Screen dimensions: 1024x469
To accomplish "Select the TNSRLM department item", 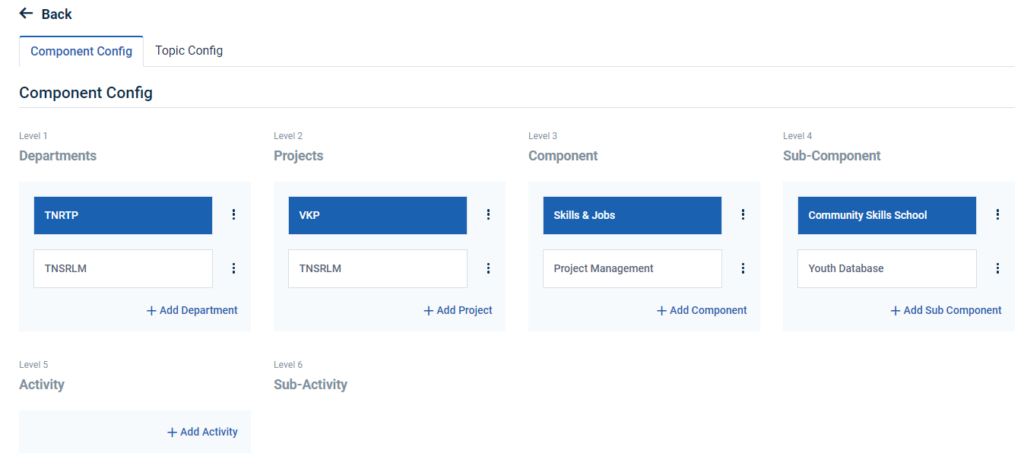I will click(123, 268).
